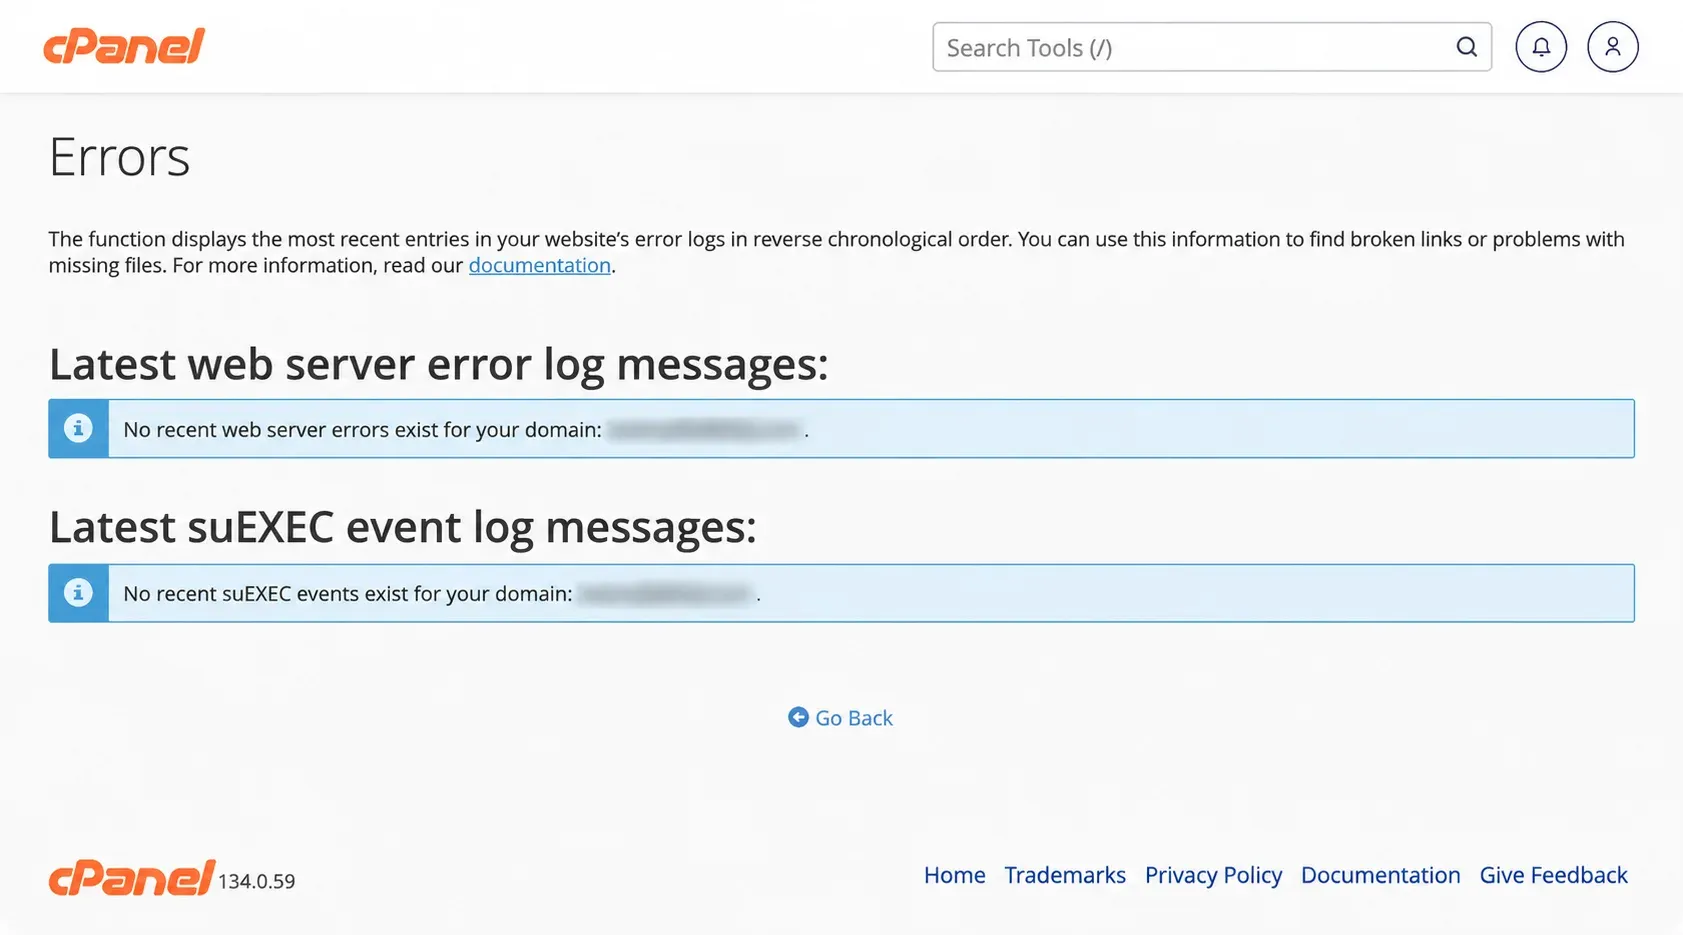Viewport: 1683px width, 935px height.
Task: Click the Go Back arrow icon
Action: (798, 717)
